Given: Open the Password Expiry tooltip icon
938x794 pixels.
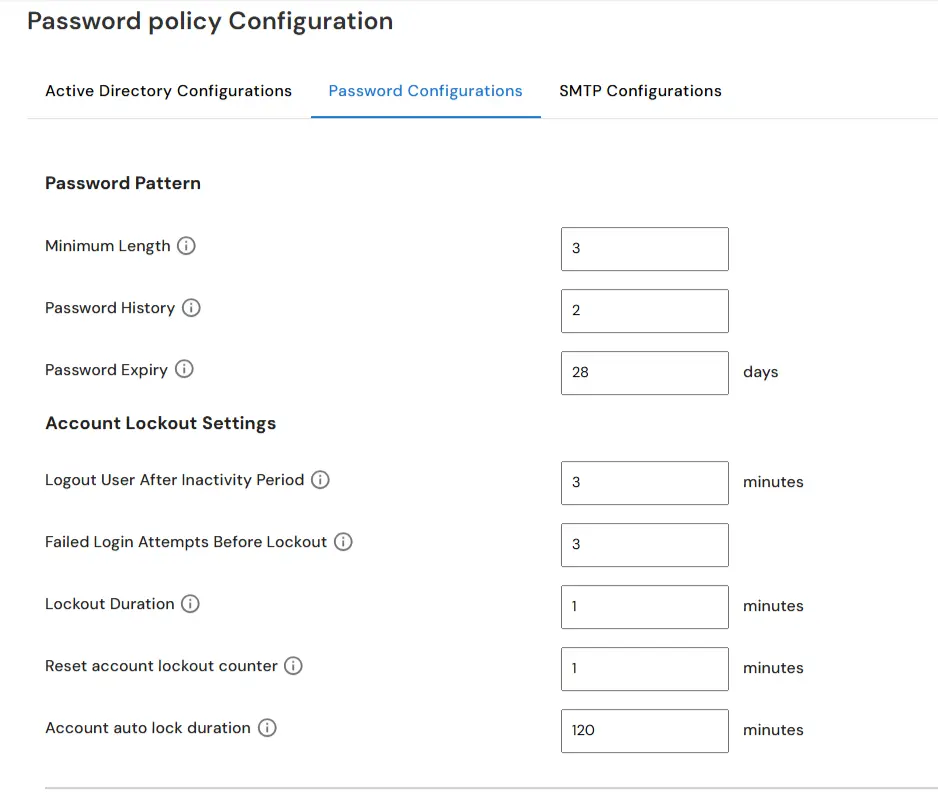Looking at the screenshot, I should click(183, 369).
